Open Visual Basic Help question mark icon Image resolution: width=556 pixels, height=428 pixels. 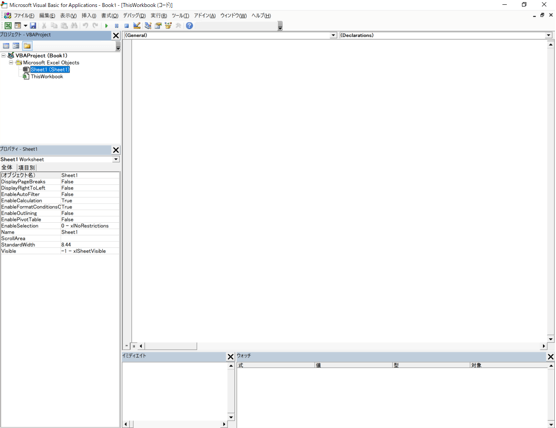click(x=189, y=26)
